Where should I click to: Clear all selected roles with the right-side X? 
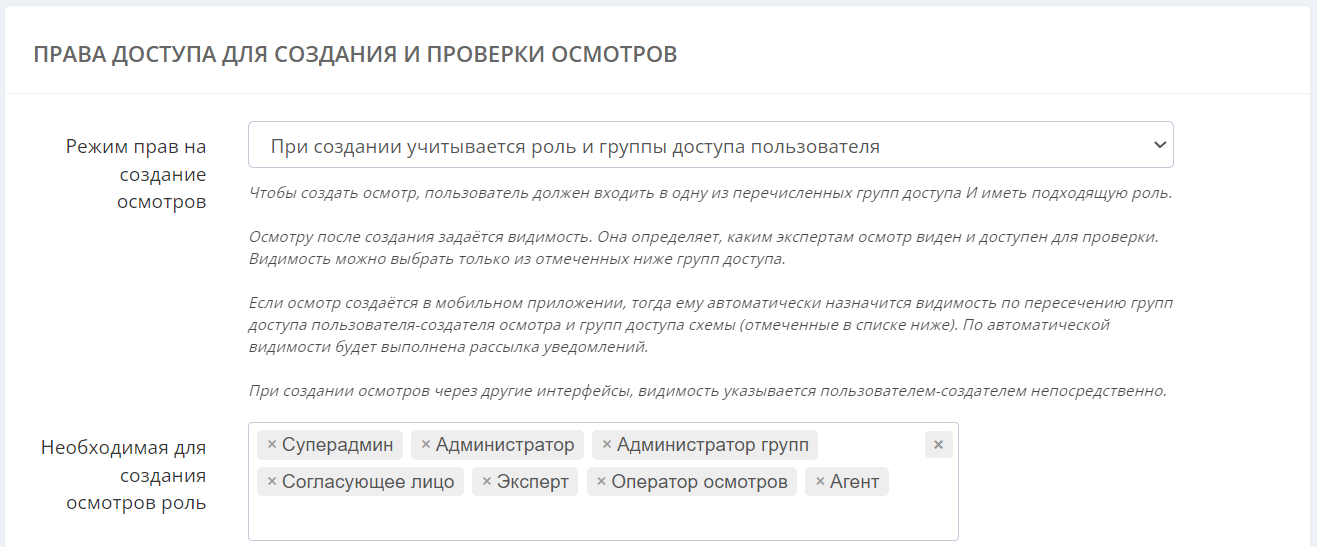[938, 445]
